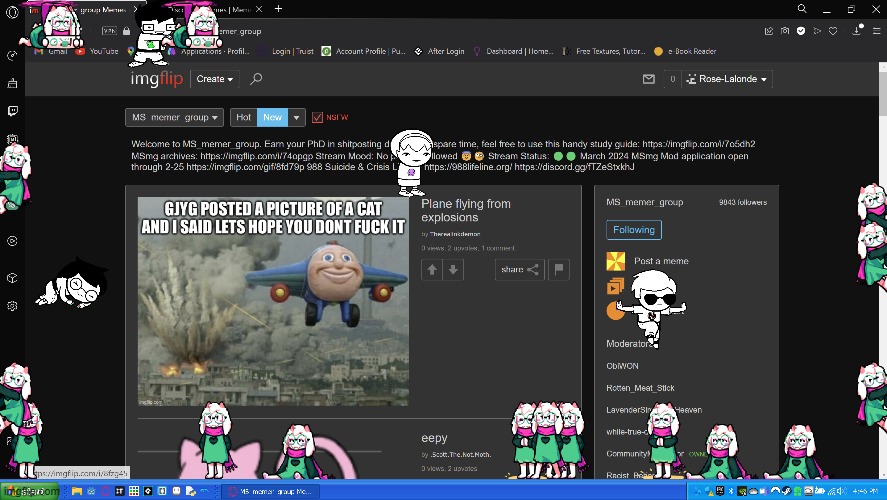
Task: Open the imgflip search magnifier
Action: pyautogui.click(x=256, y=79)
